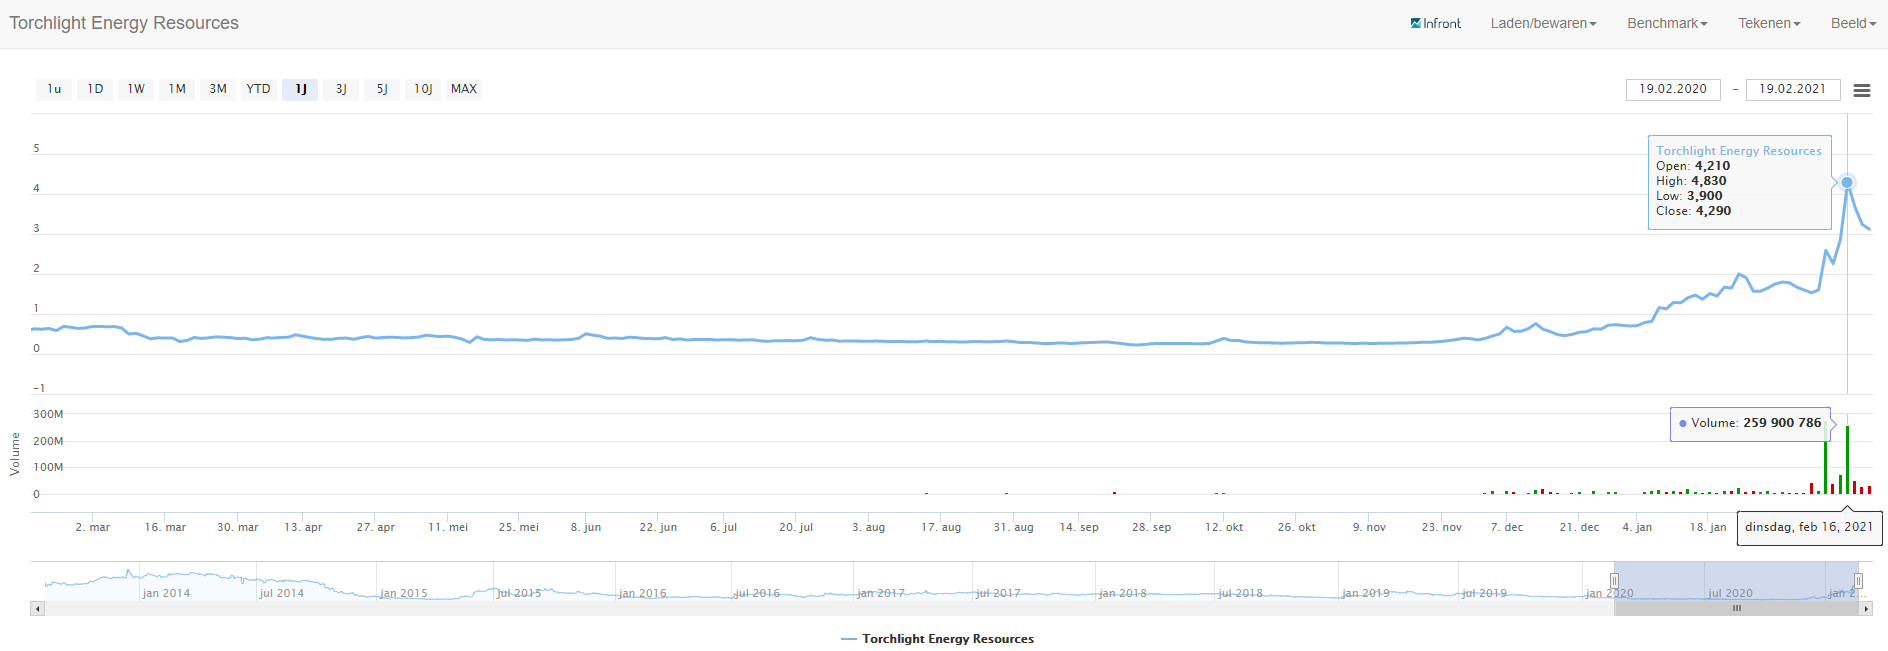Click highlighted price point marker on line
The width and height of the screenshot is (1888, 651).
coord(1847,182)
